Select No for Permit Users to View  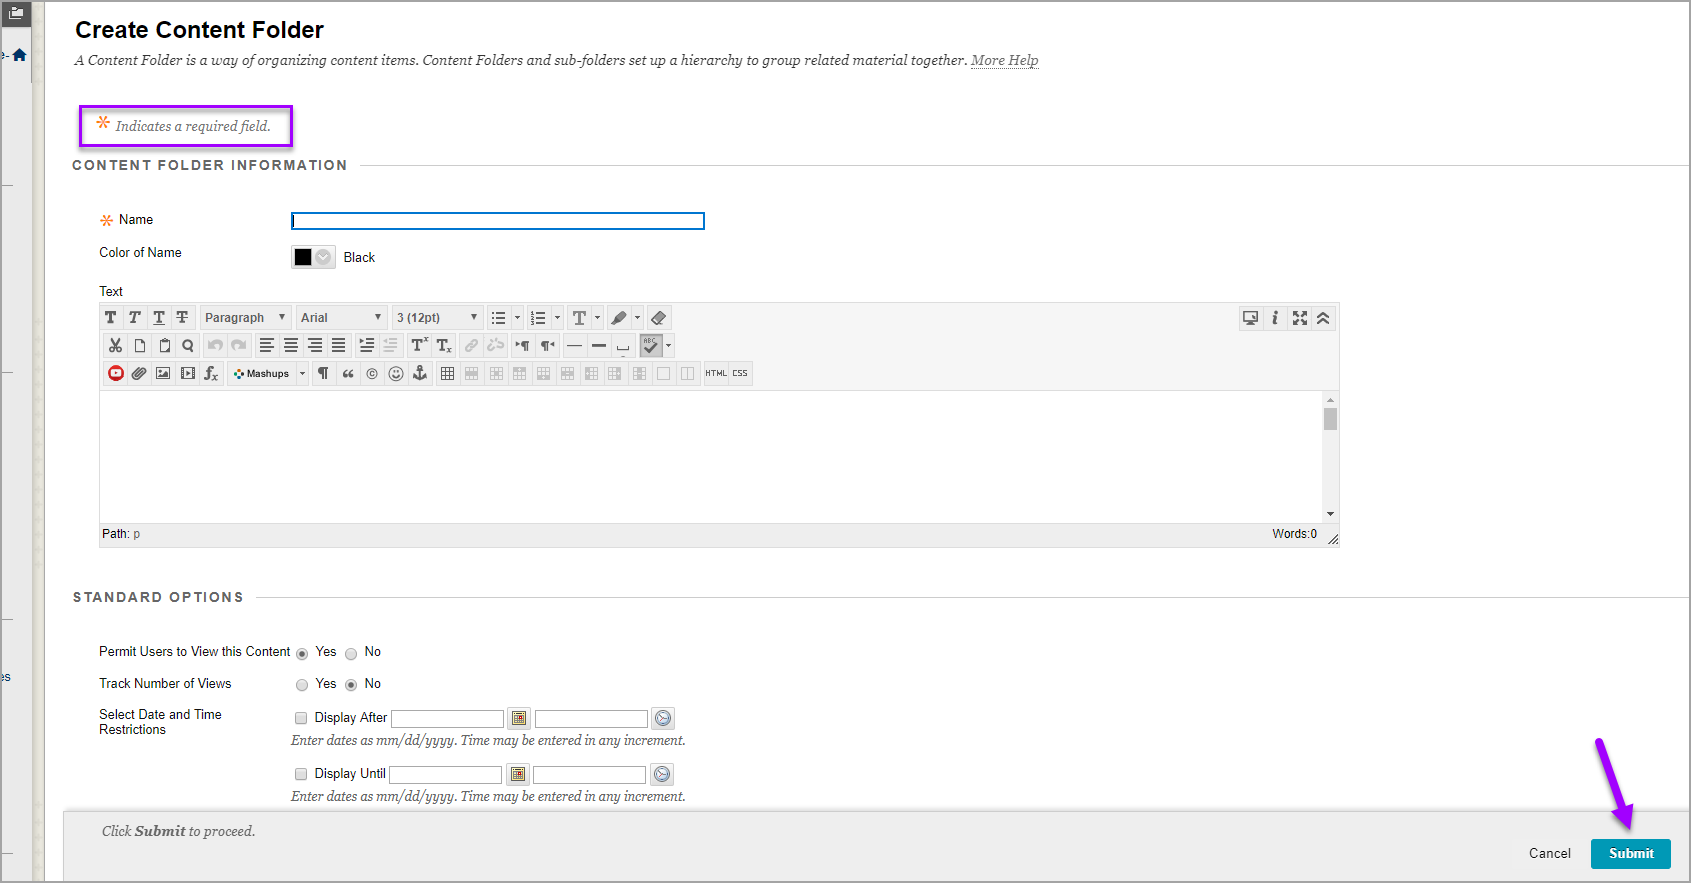[351, 654]
